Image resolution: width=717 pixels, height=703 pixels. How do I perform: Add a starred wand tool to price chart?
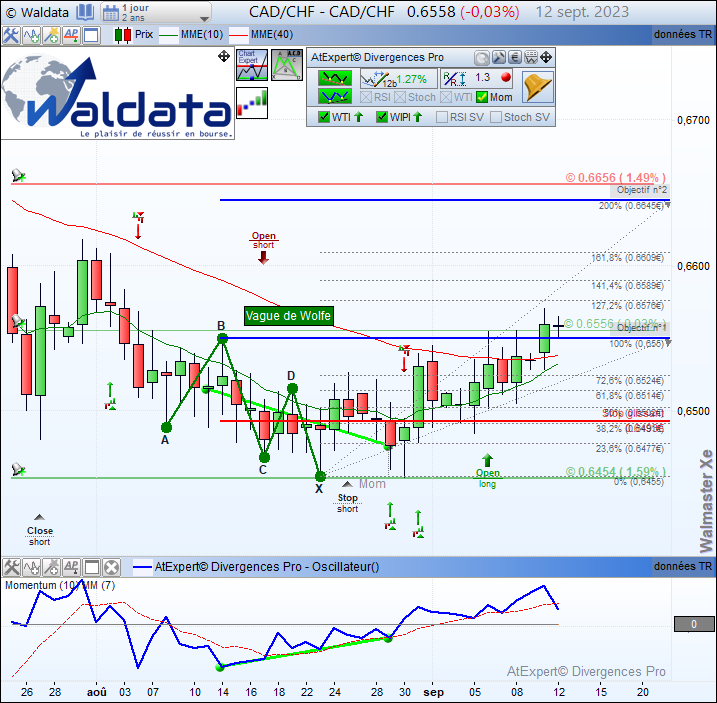[x=52, y=35]
